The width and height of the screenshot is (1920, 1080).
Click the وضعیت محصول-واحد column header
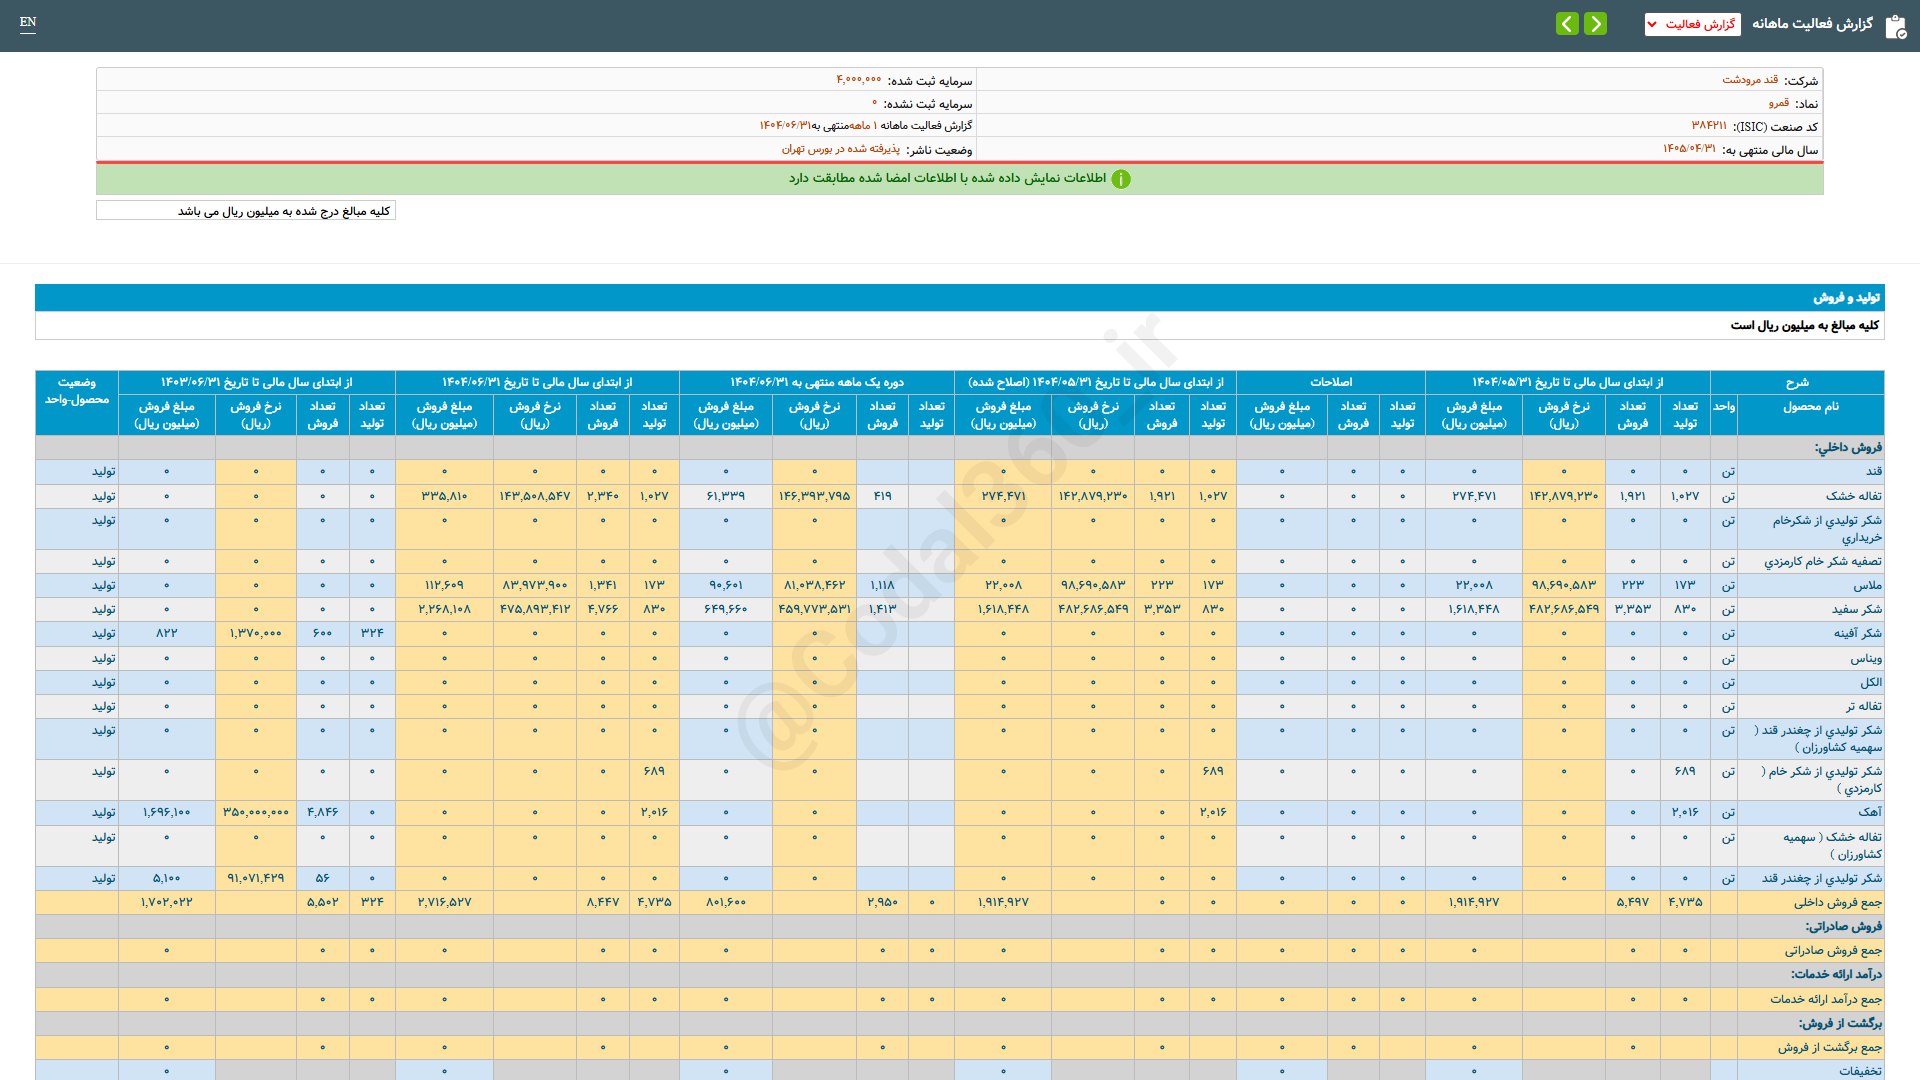(x=77, y=391)
